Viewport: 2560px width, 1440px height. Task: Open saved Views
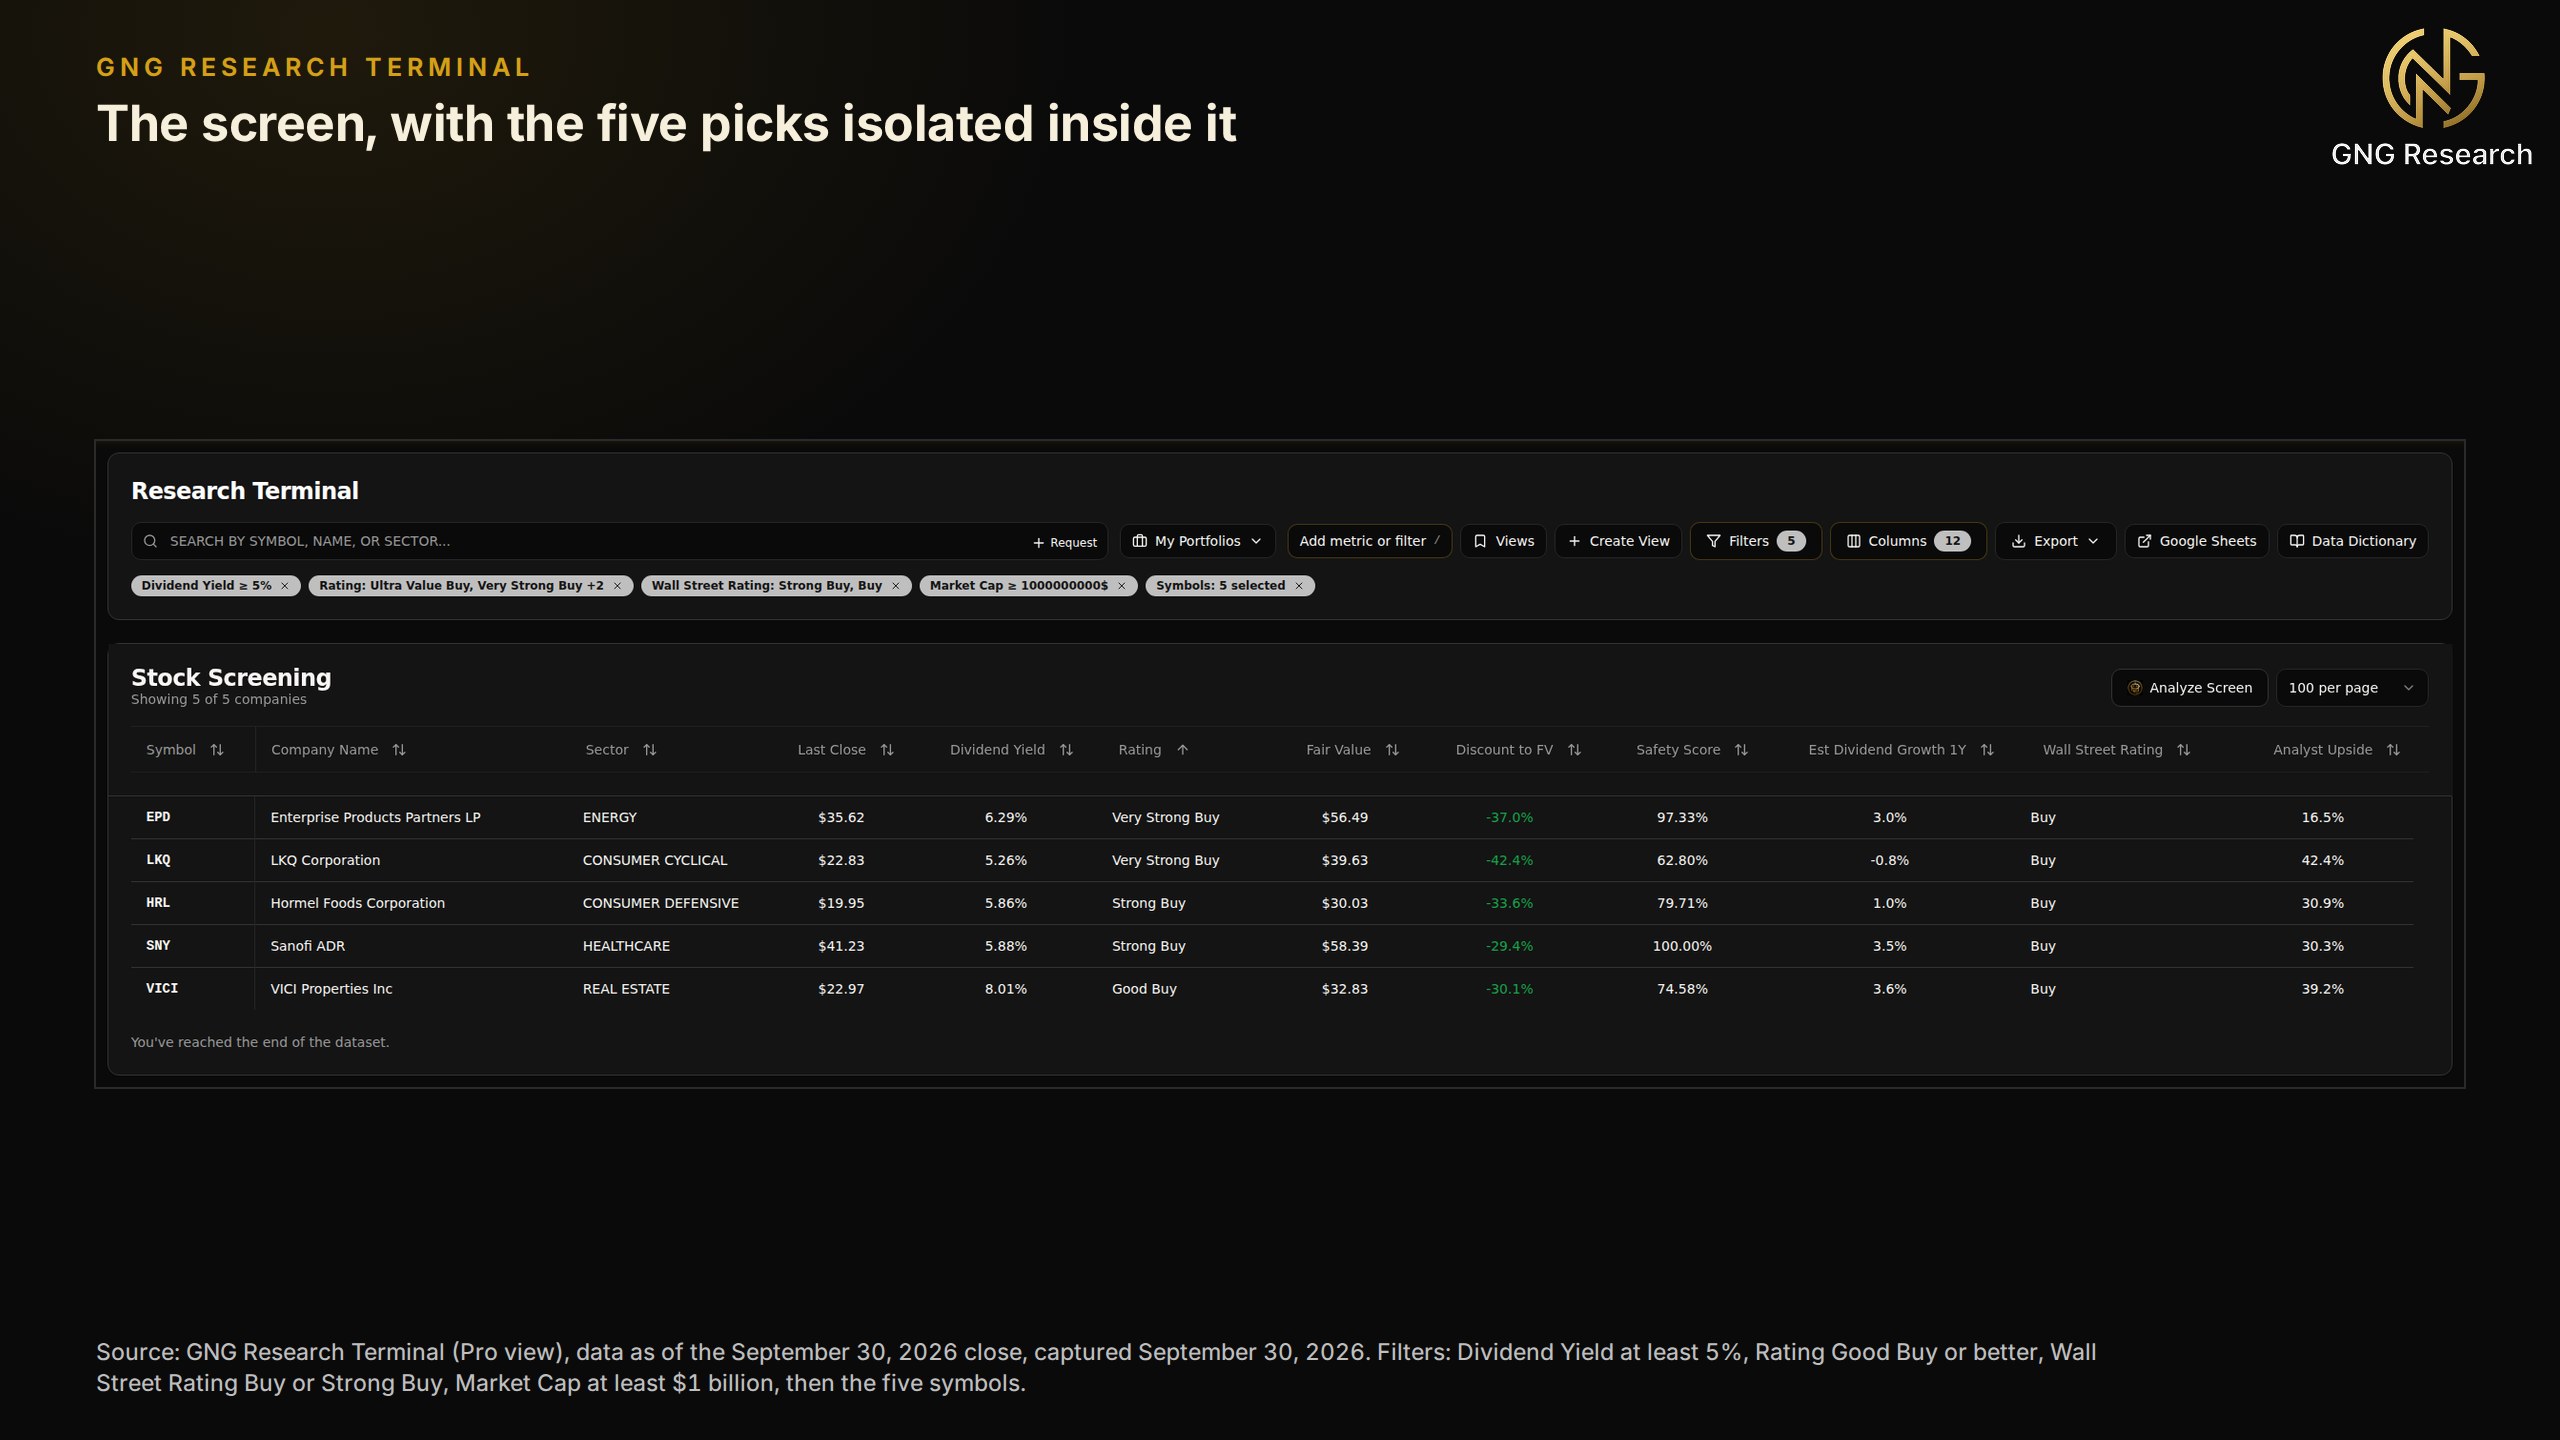1503,541
